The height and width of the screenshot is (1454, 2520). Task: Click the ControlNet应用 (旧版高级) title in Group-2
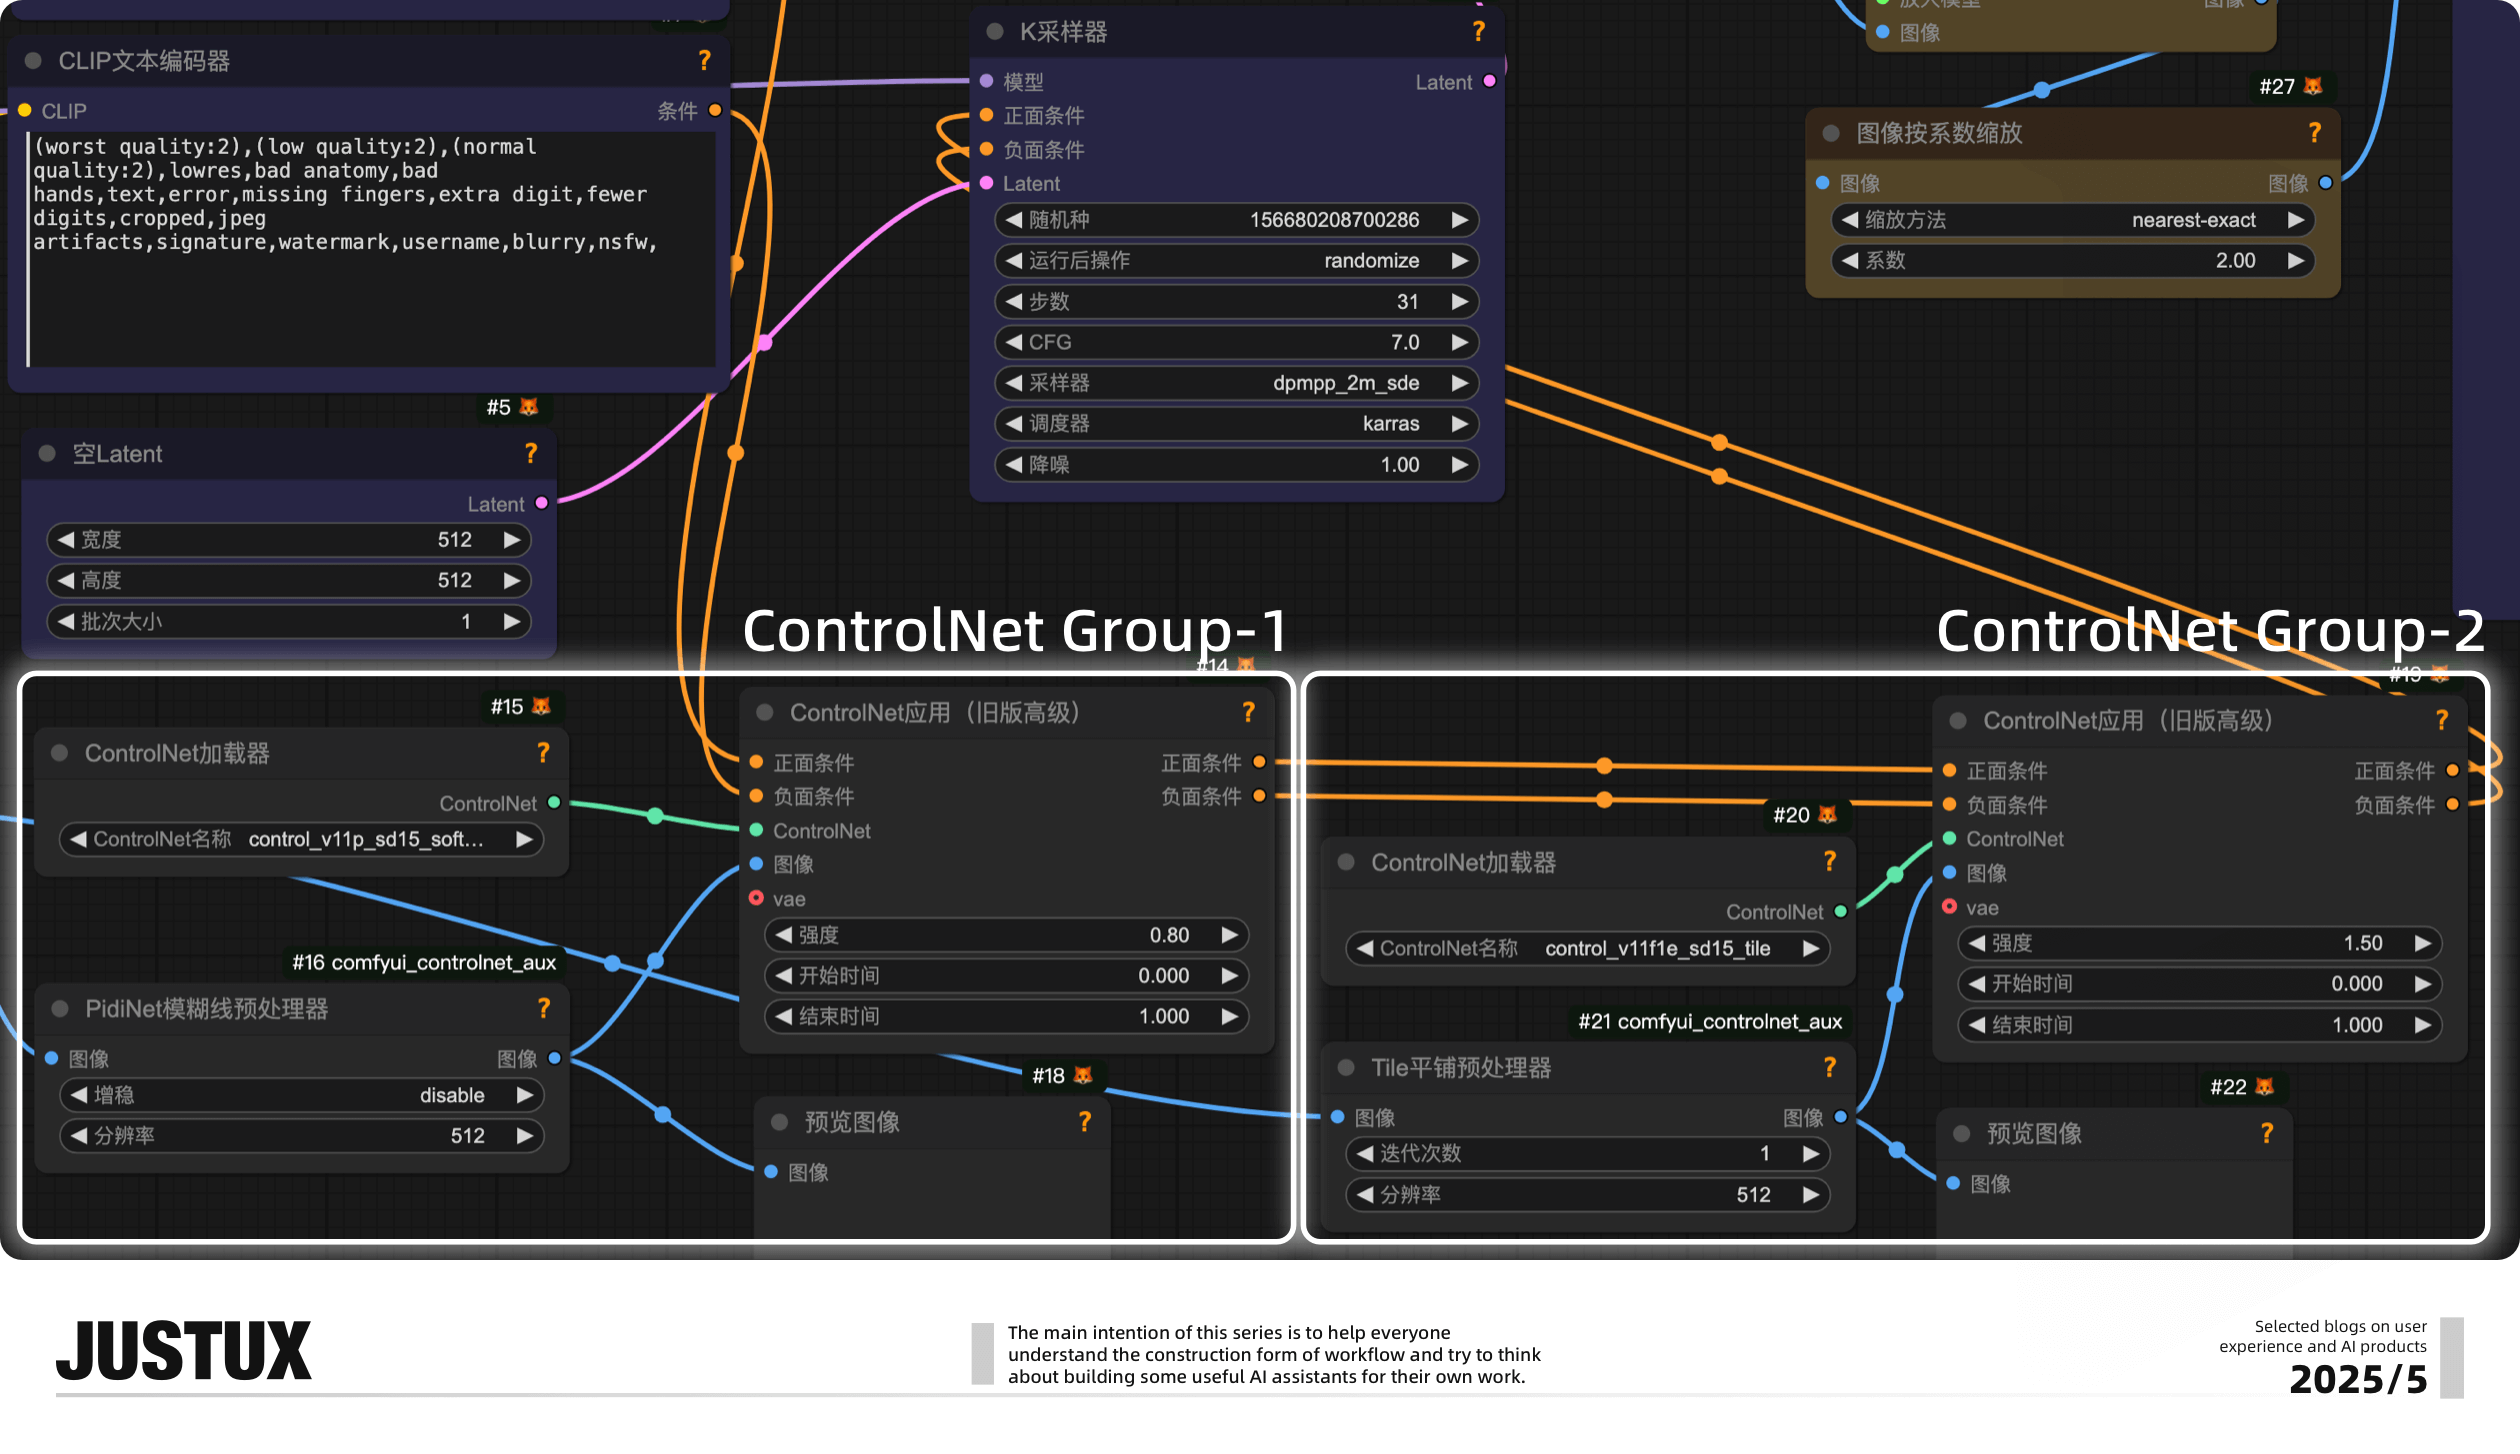click(2128, 721)
